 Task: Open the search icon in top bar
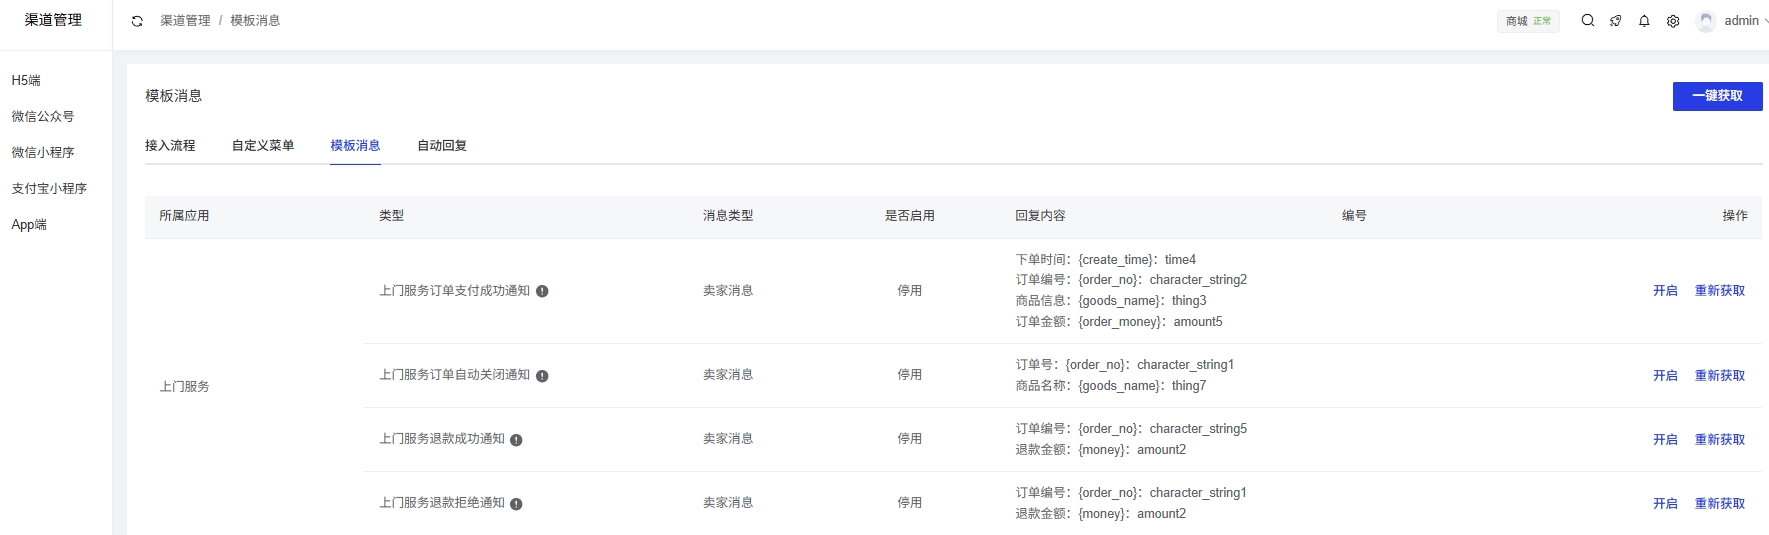tap(1587, 21)
